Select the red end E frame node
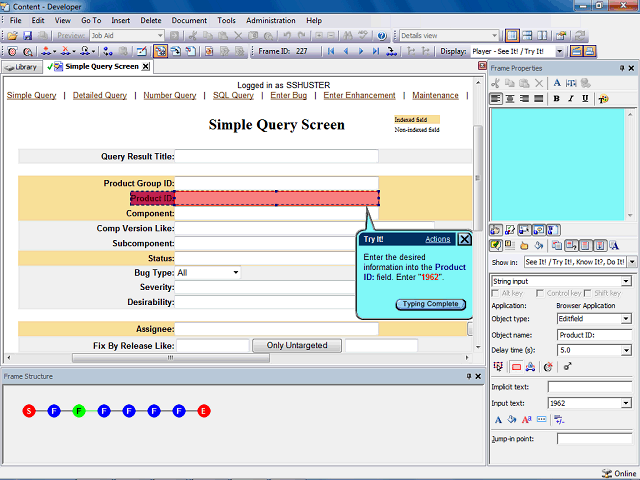Viewport: 640px width, 480px height. click(204, 411)
